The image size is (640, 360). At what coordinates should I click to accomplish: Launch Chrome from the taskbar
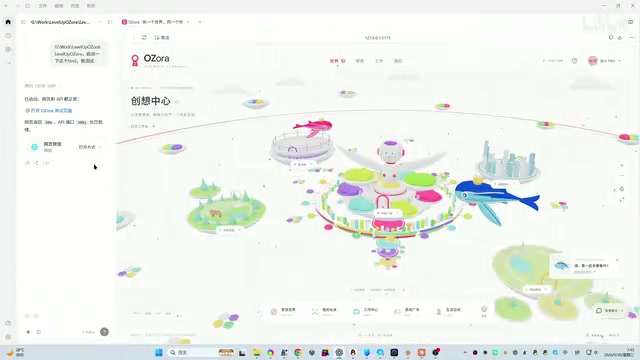pyautogui.click(x=298, y=353)
